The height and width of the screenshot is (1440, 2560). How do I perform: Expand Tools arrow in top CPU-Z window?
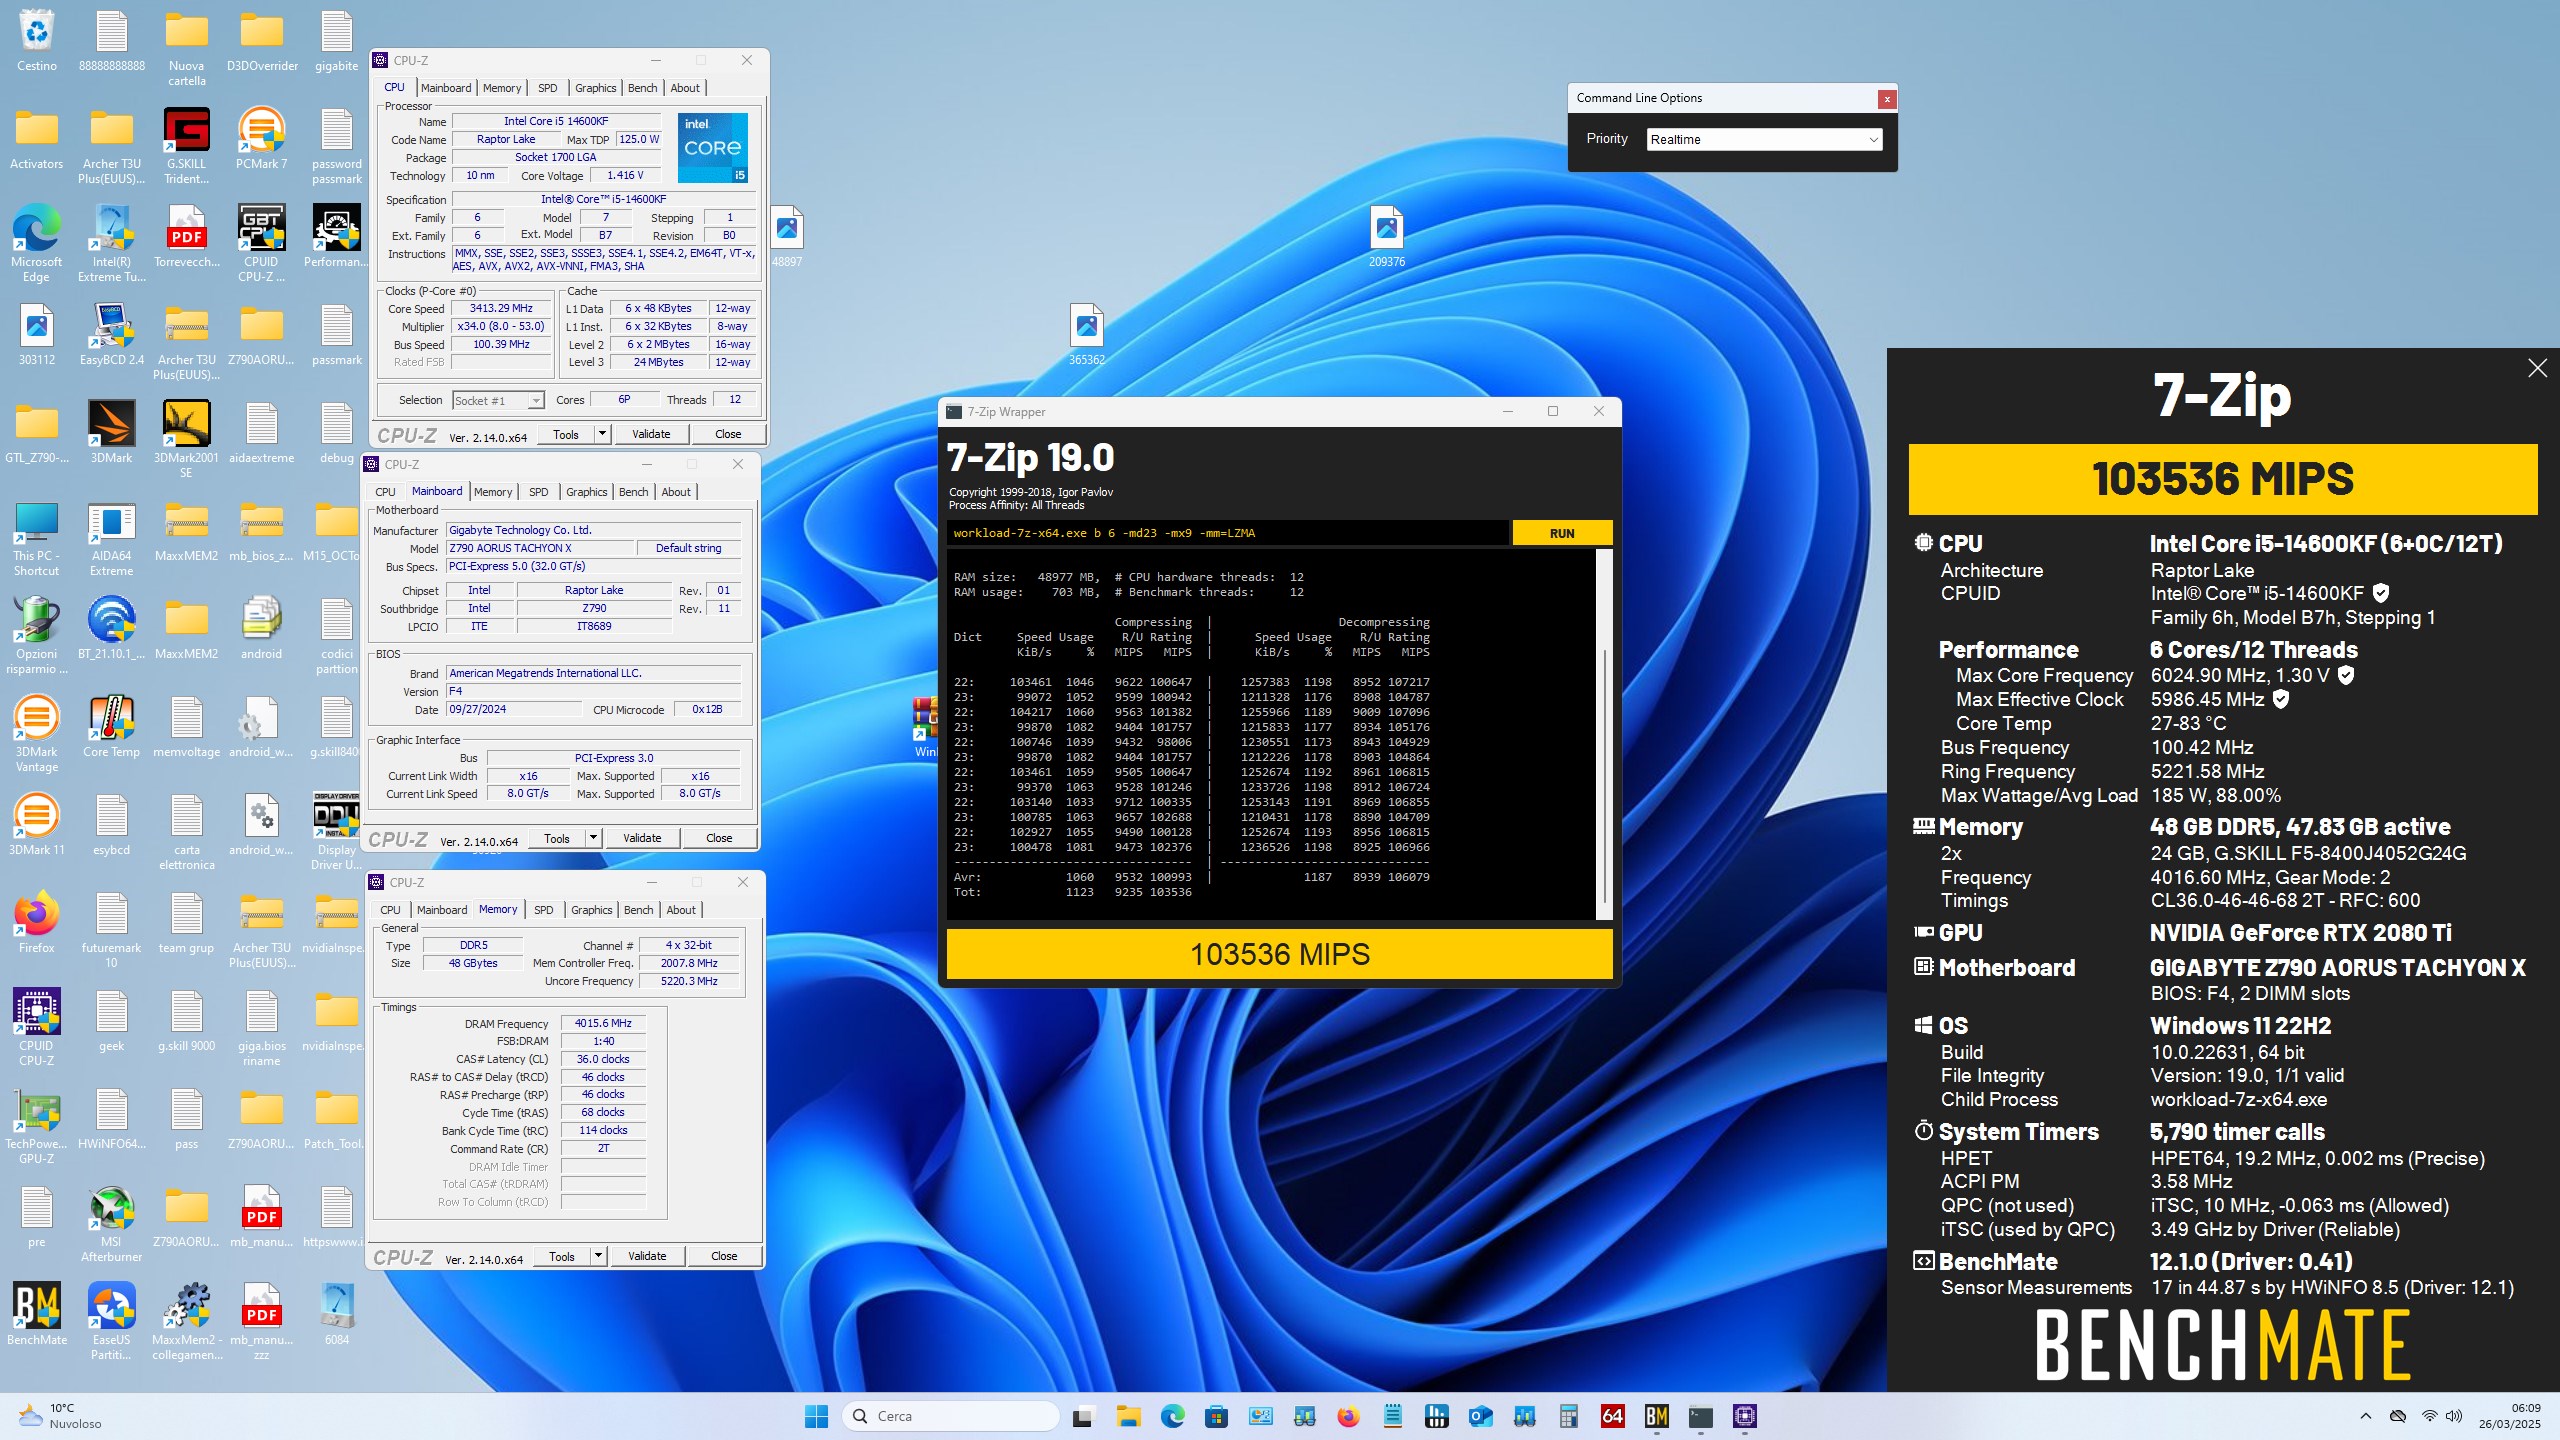point(602,434)
